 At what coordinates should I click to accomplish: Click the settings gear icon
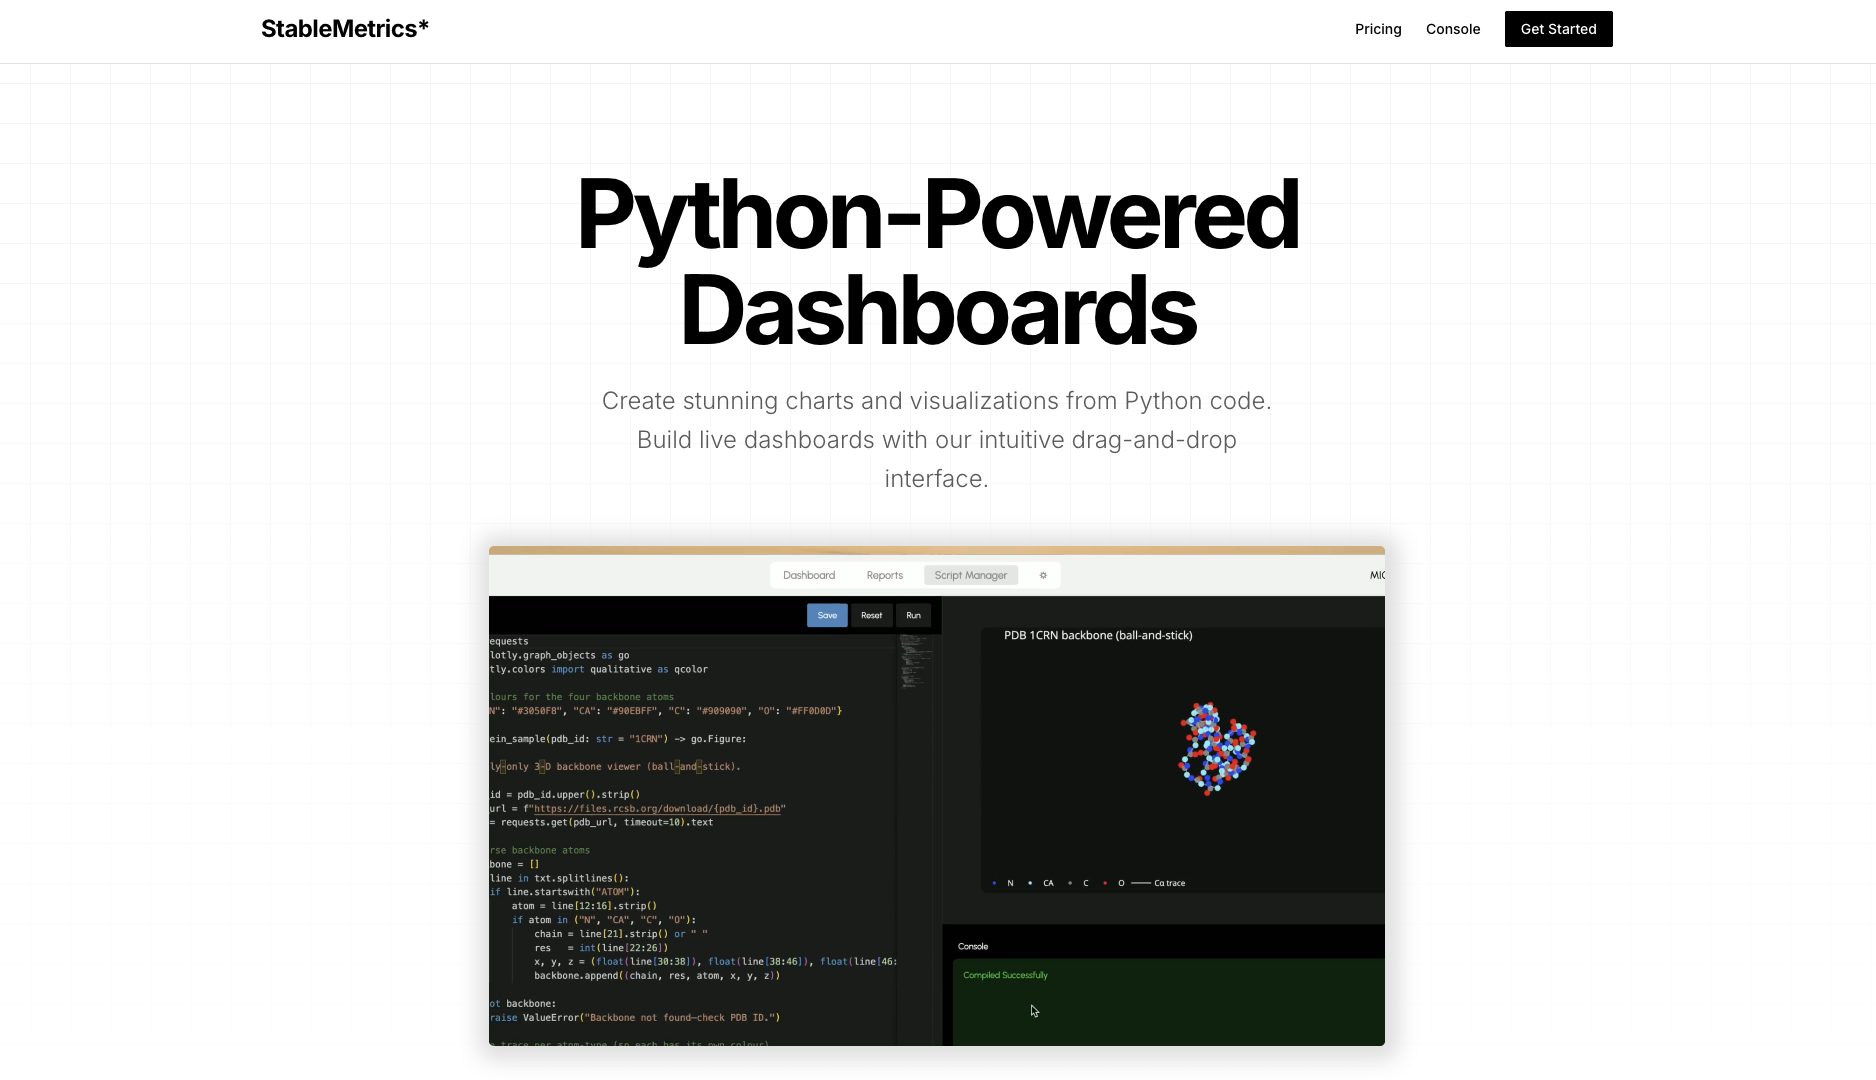[1043, 575]
